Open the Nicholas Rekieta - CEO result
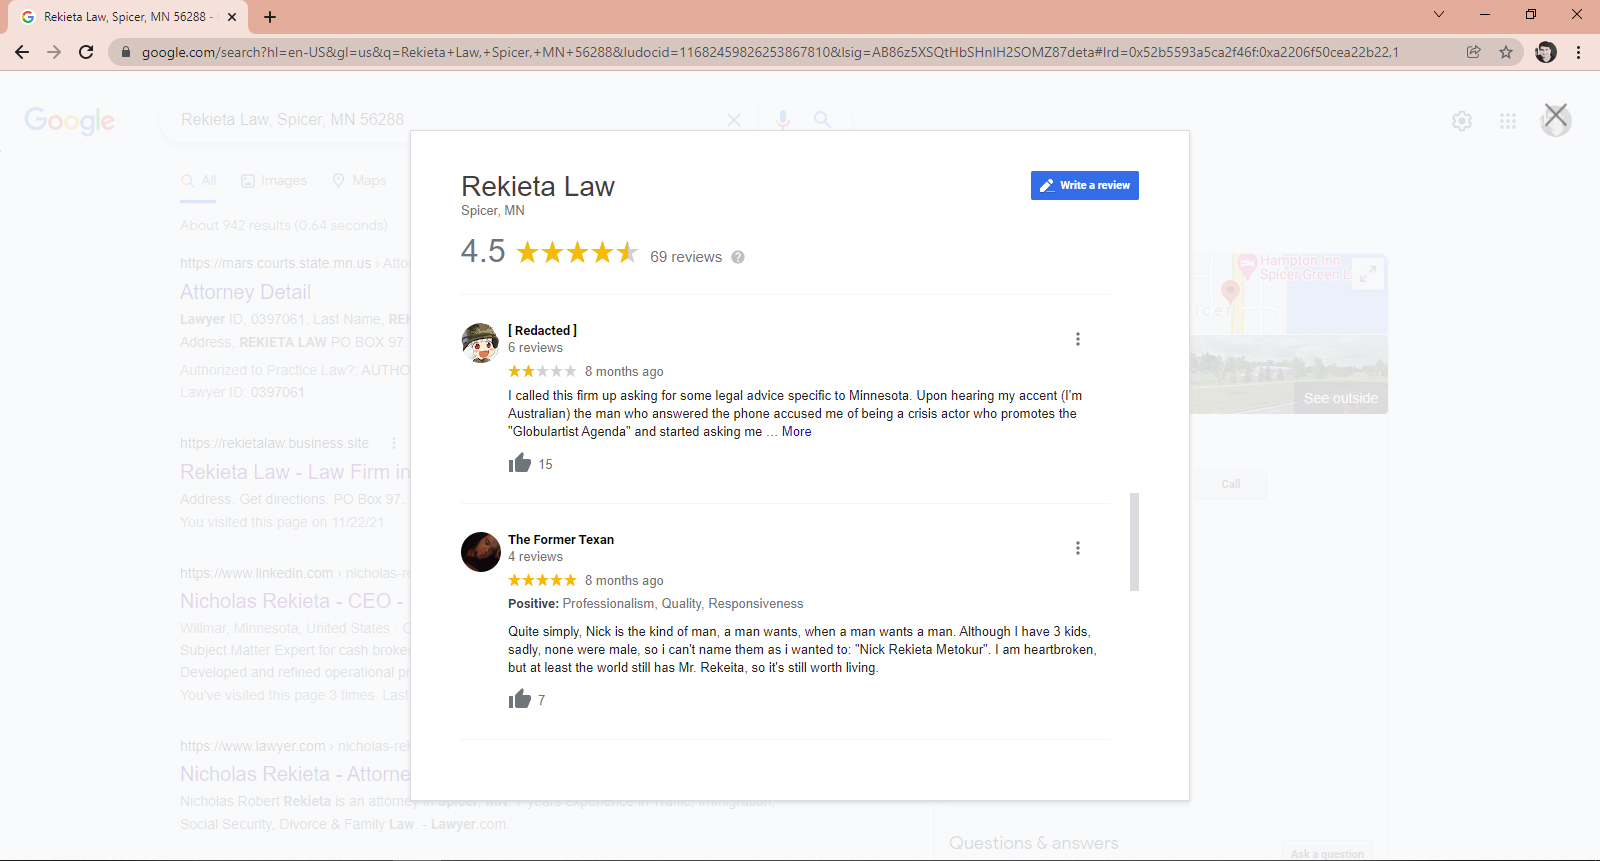The image size is (1600, 861). pyautogui.click(x=291, y=601)
